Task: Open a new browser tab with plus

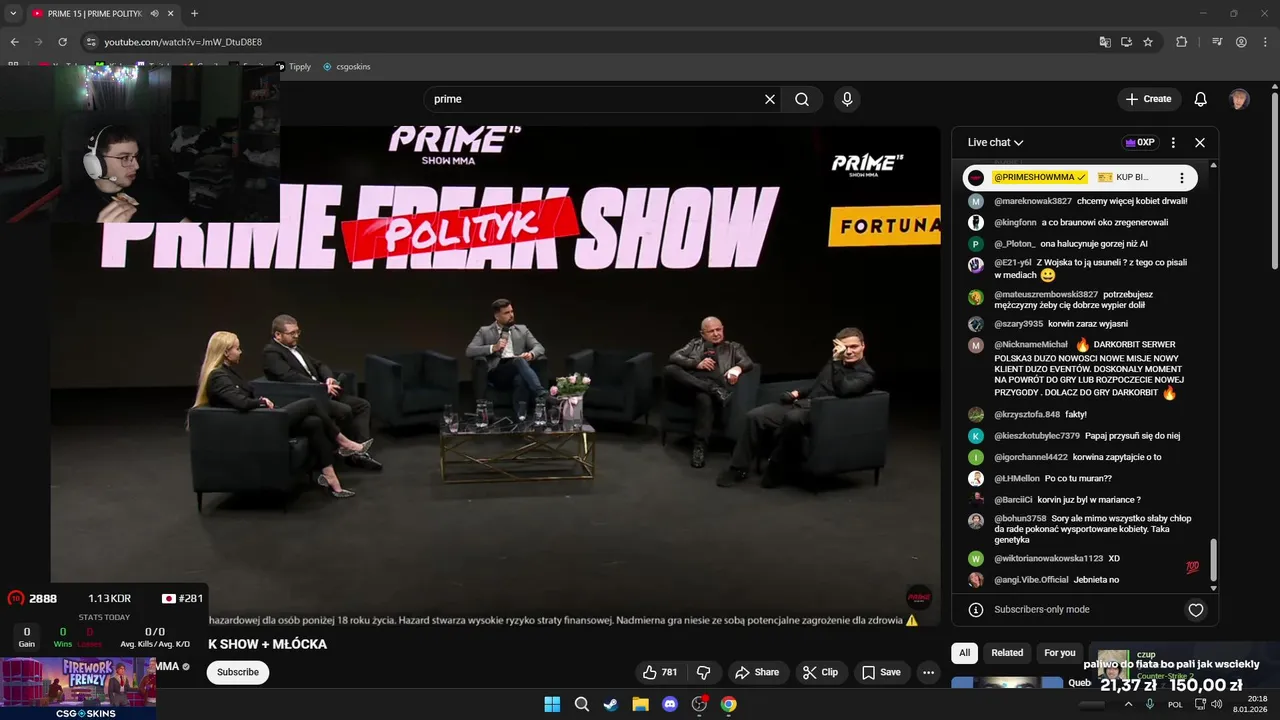Action: click(x=194, y=13)
